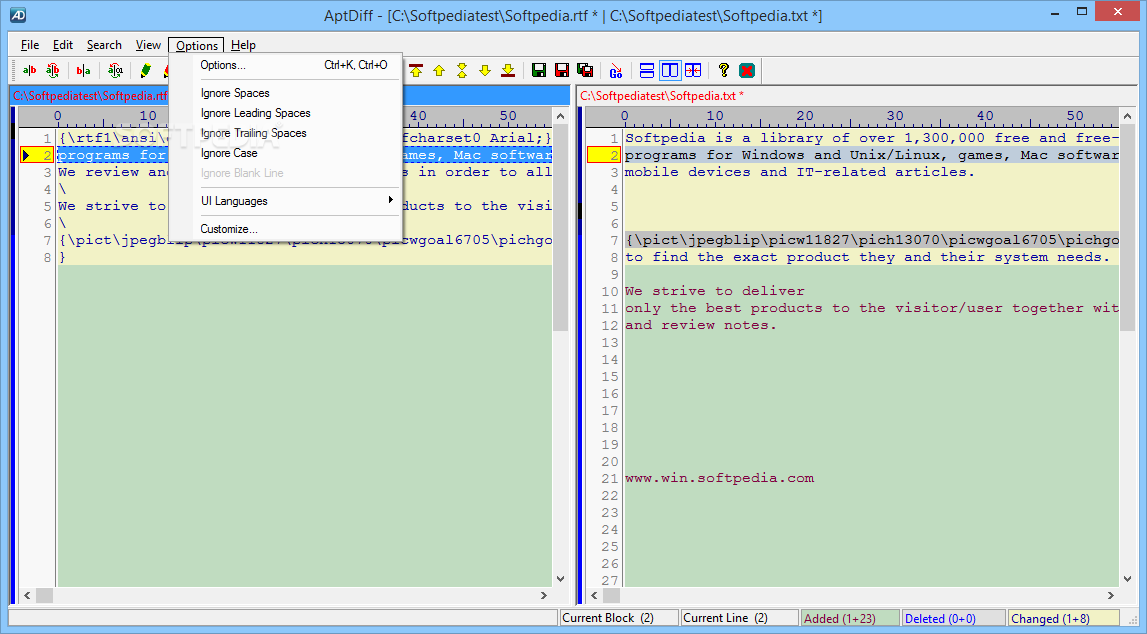This screenshot has height=634, width=1147.
Task: Open help with the question mark icon
Action: [723, 70]
